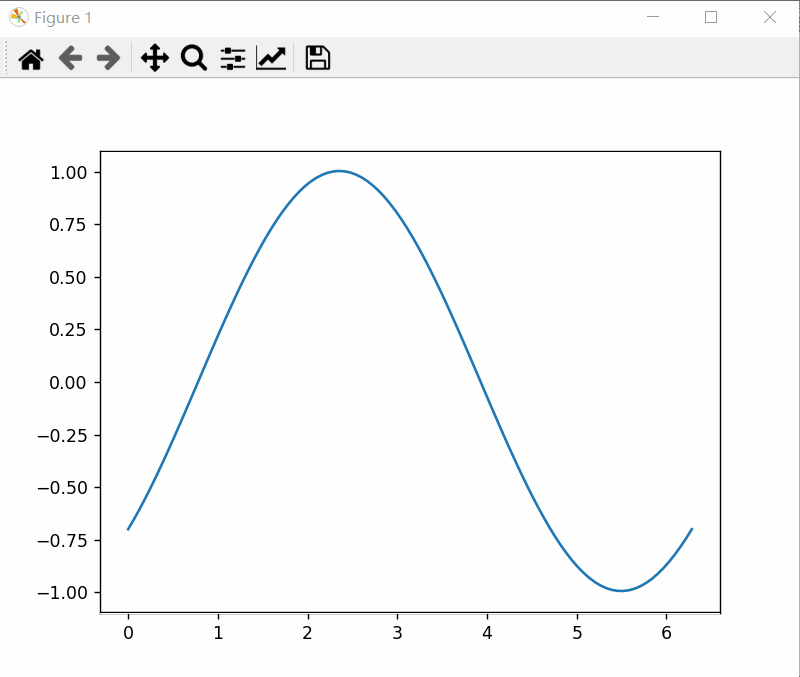Click the y-axis label −0.50

(x=62, y=488)
